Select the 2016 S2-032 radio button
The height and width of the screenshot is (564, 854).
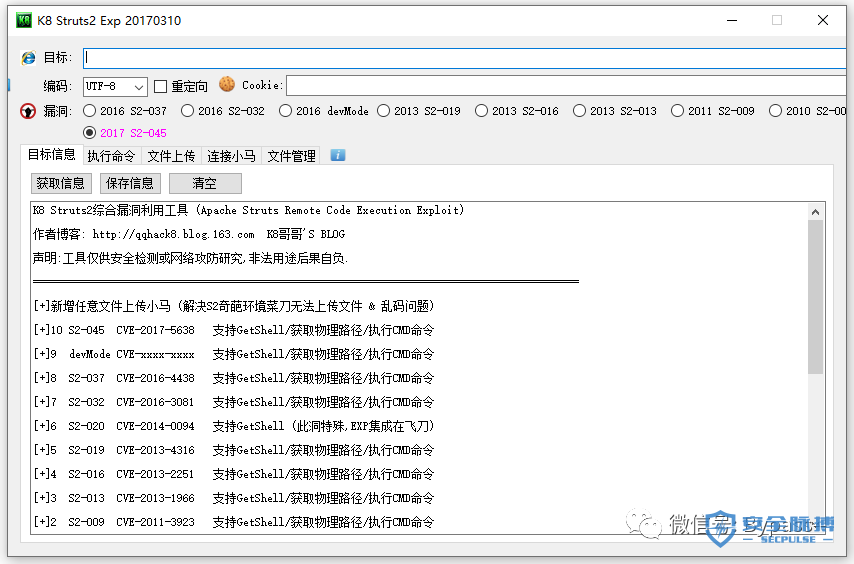[187, 111]
